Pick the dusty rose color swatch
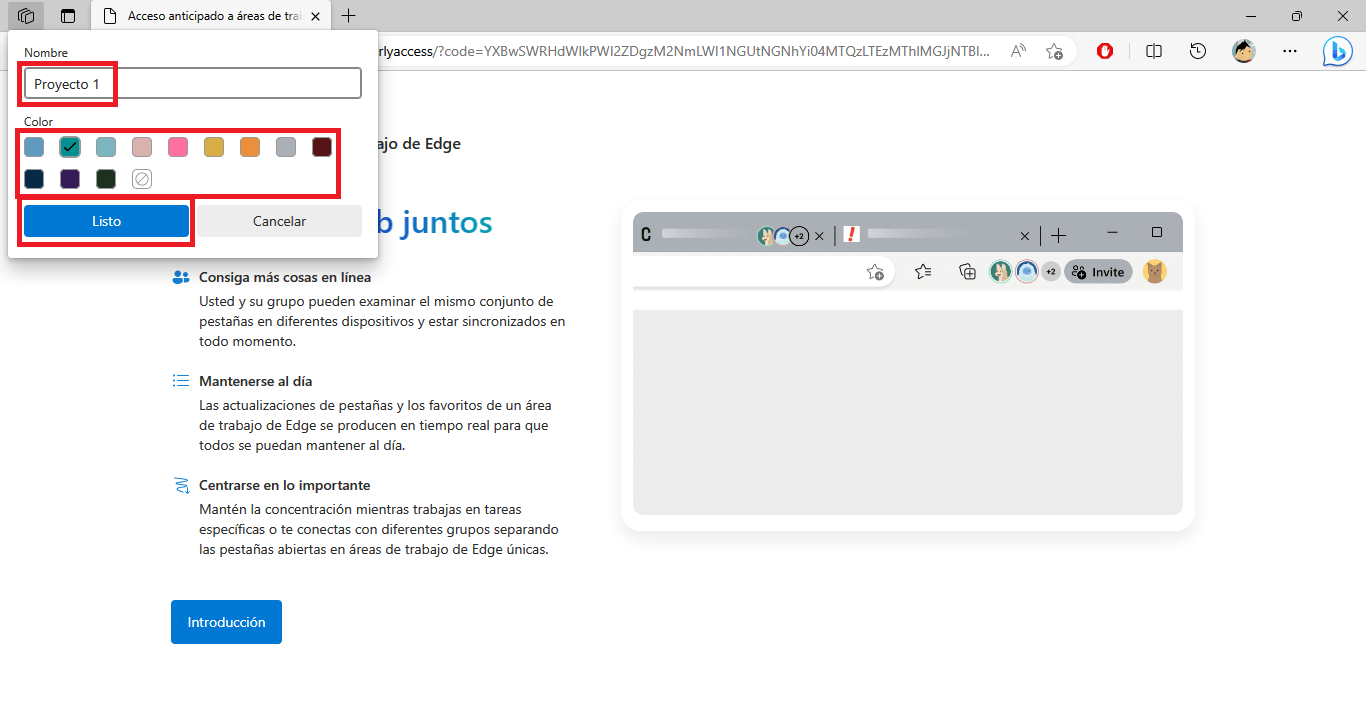Screen dimensions: 1366x728 pyautogui.click(x=142, y=147)
